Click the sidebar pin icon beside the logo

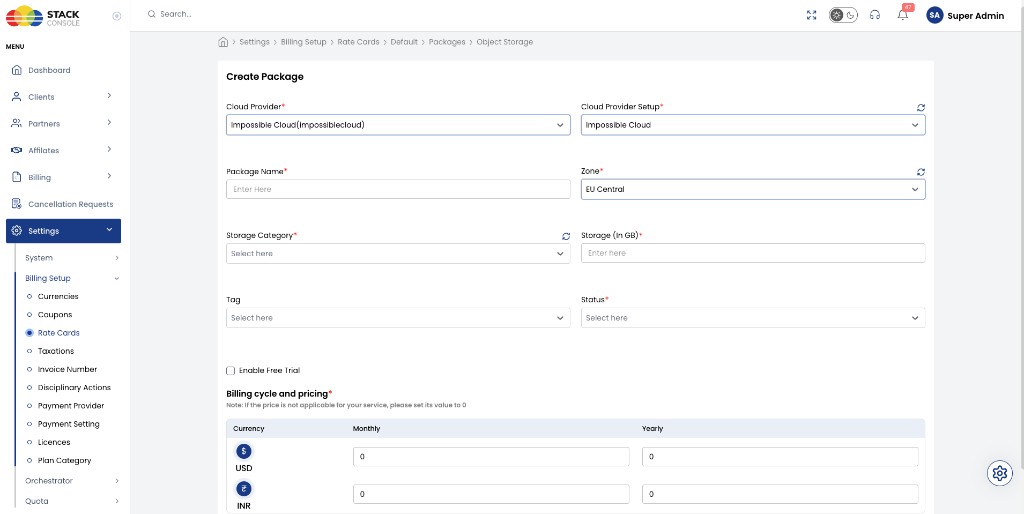[x=117, y=16]
